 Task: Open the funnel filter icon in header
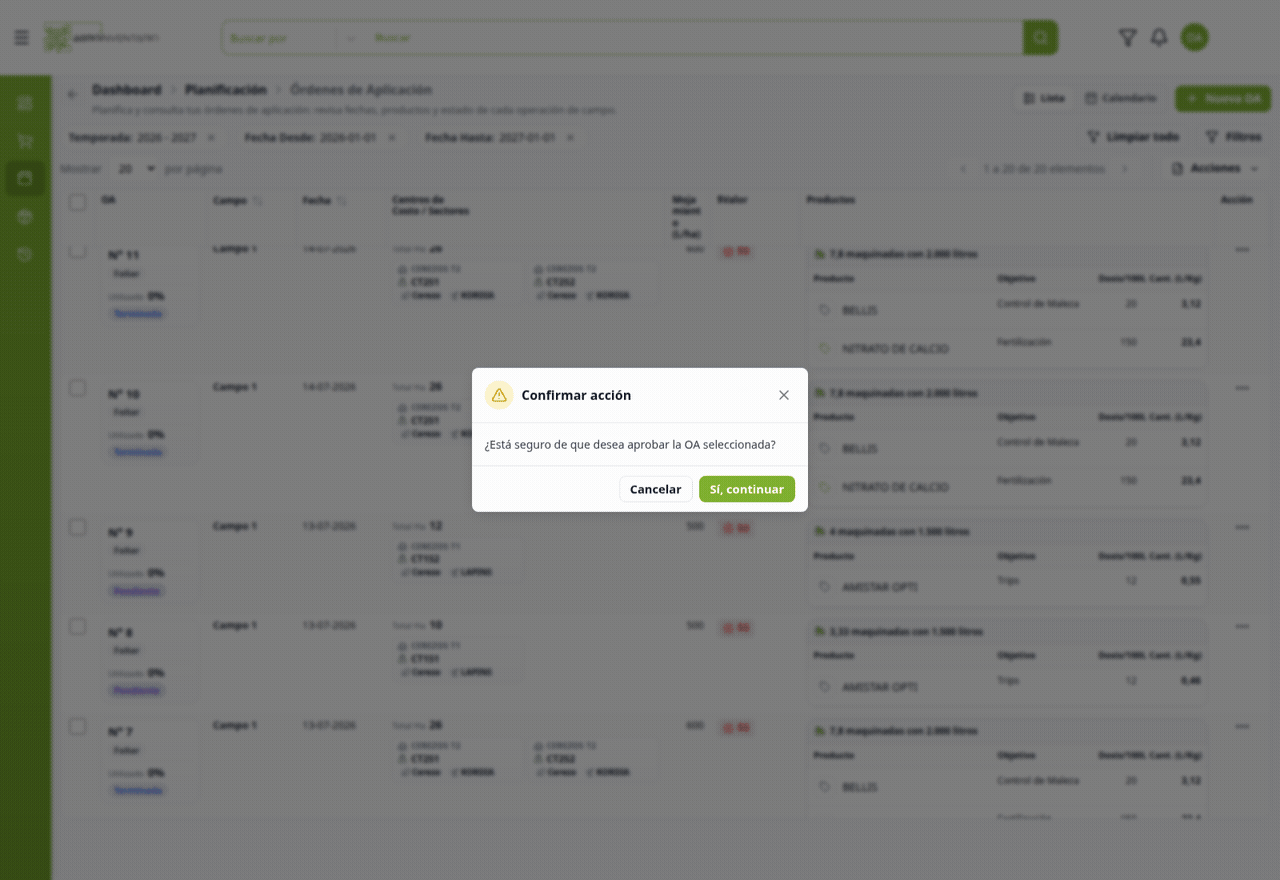tap(1127, 38)
